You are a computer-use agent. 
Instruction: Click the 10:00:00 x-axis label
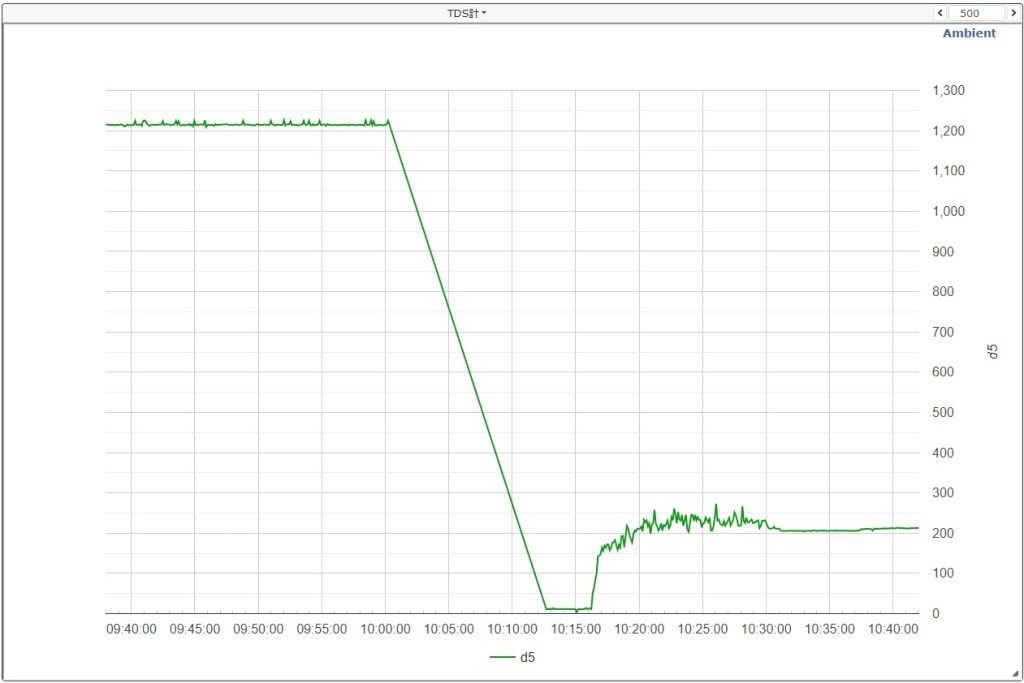385,629
